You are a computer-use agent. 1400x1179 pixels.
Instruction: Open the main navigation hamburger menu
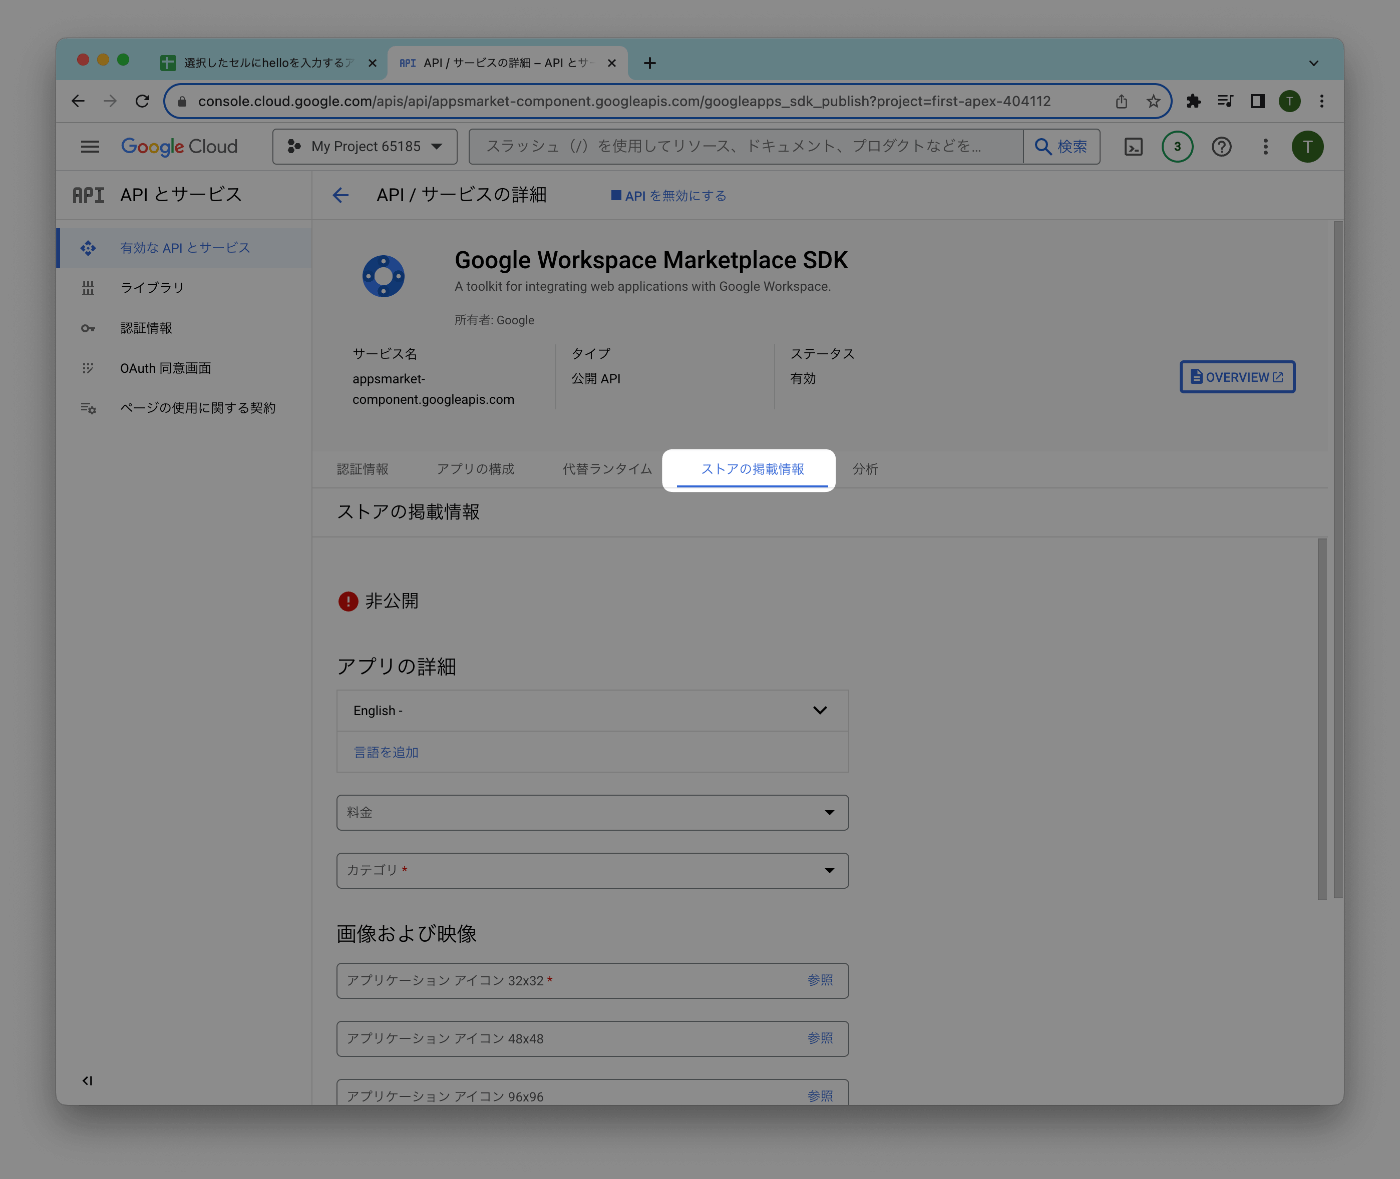pos(90,147)
